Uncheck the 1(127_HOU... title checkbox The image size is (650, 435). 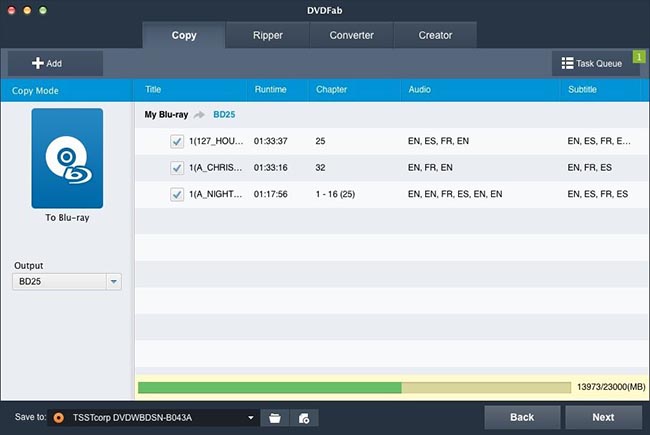(x=177, y=141)
